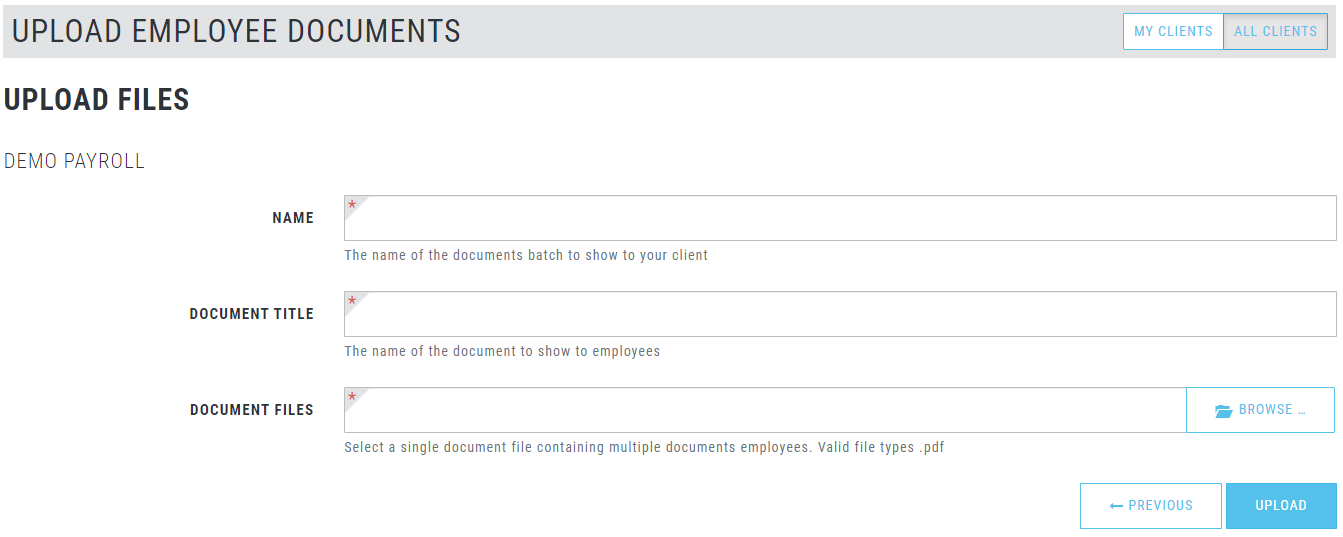Image resolution: width=1343 pixels, height=537 pixels.
Task: Click the DOCUMENT TITLE label
Action: coord(252,314)
